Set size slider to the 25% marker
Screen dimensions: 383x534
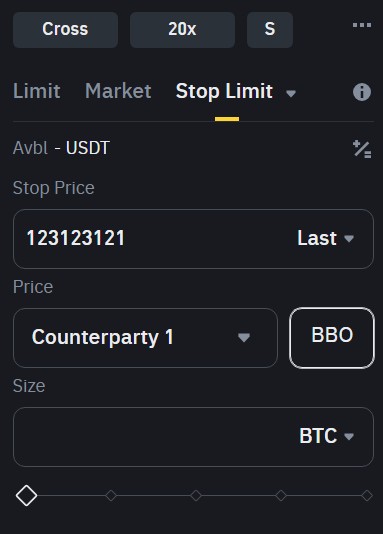pos(111,496)
